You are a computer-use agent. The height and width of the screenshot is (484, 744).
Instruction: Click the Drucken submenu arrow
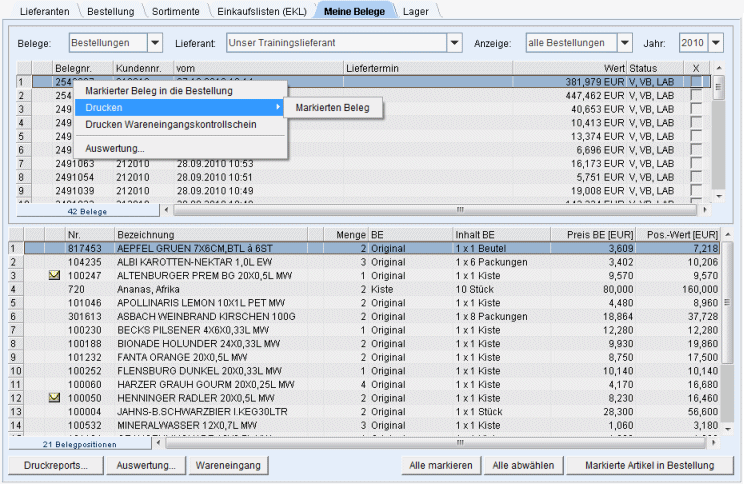point(278,107)
